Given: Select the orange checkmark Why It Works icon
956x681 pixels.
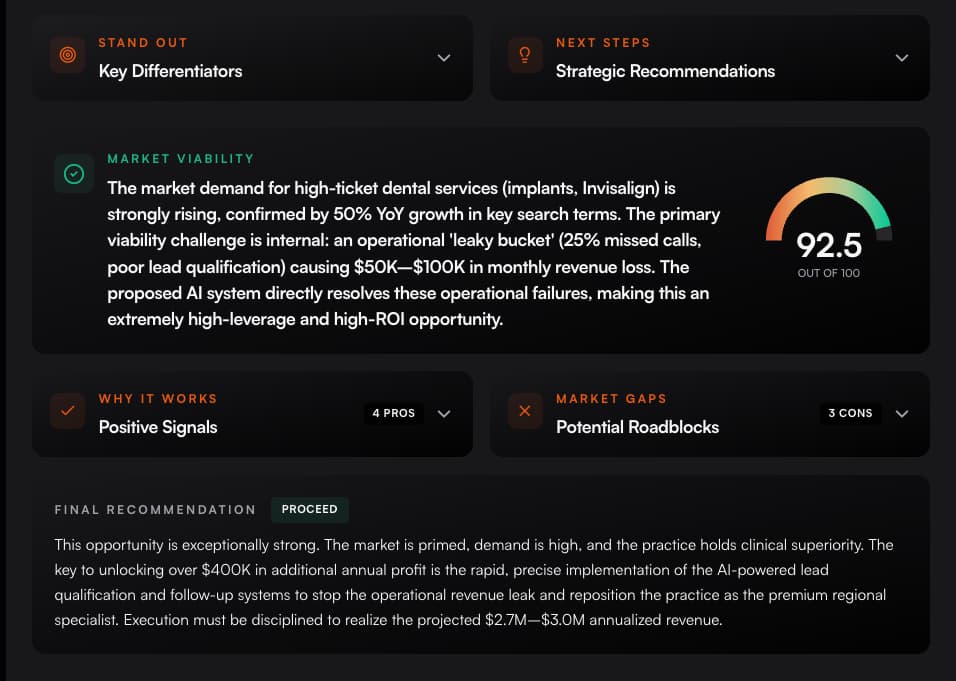Looking at the screenshot, I should coord(66,413).
